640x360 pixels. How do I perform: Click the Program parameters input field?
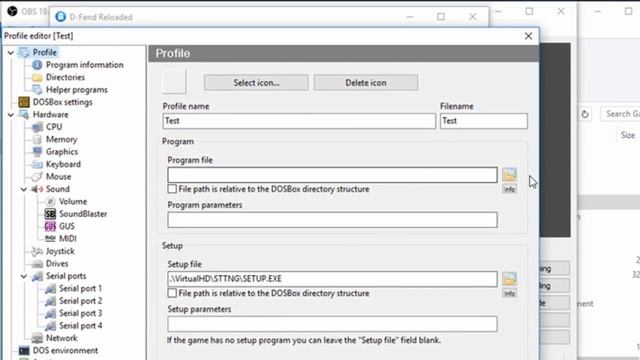tap(332, 220)
